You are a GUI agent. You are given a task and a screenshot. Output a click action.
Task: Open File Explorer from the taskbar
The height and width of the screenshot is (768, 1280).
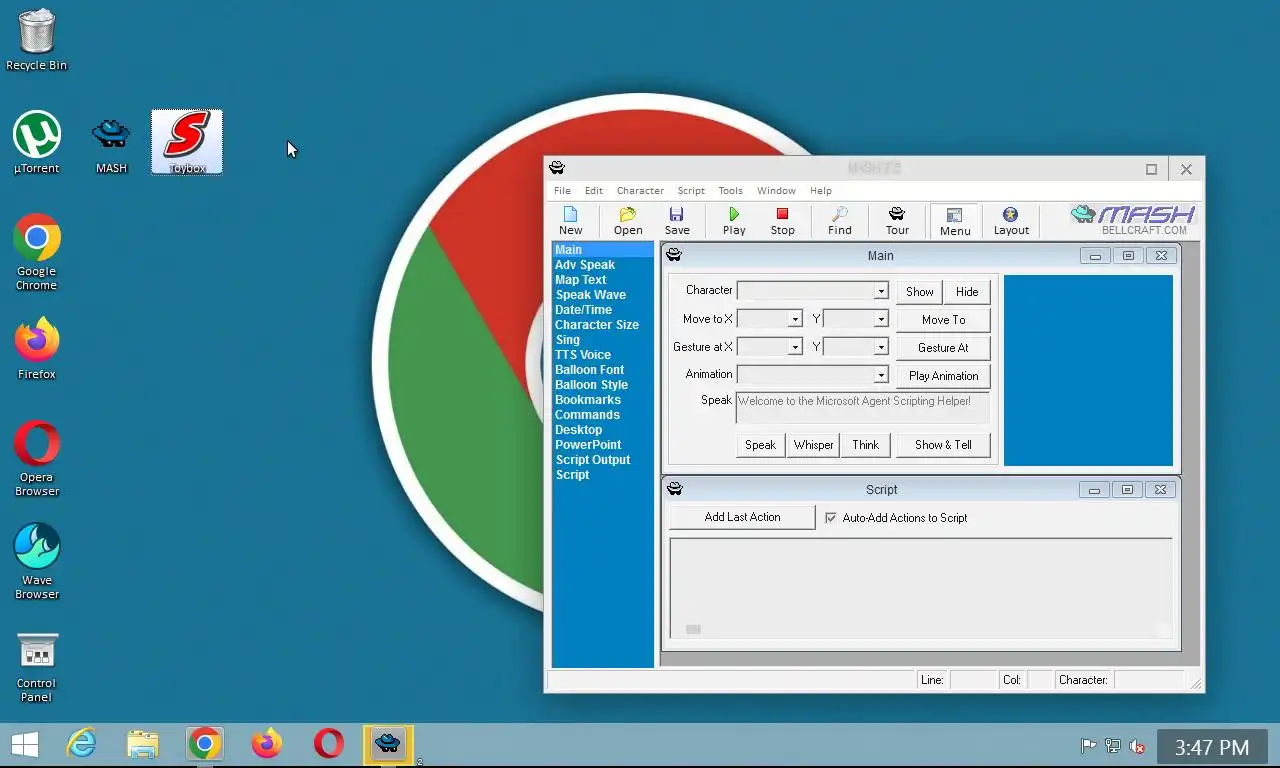point(143,744)
